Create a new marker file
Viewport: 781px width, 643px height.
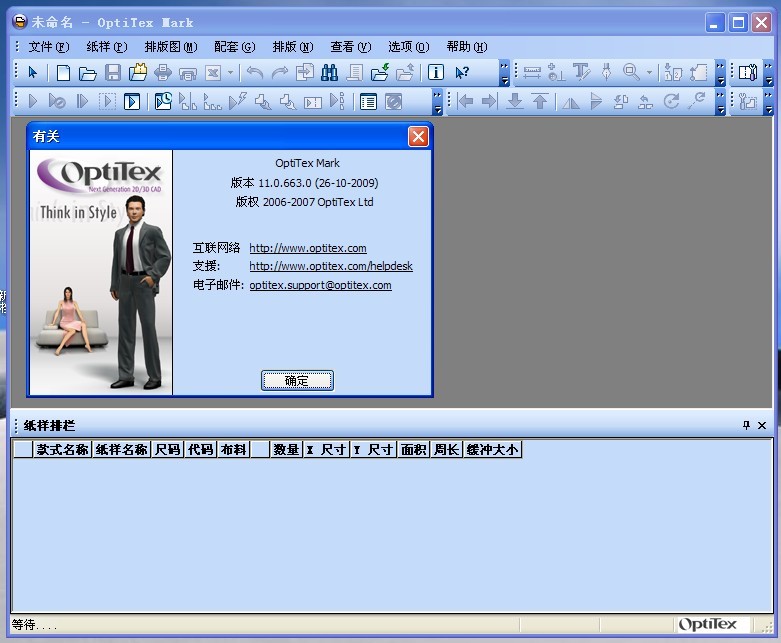63,73
